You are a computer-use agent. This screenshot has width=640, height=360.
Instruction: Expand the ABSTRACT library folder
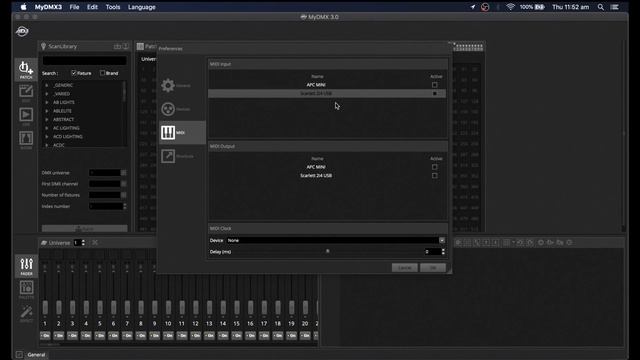tap(47, 119)
